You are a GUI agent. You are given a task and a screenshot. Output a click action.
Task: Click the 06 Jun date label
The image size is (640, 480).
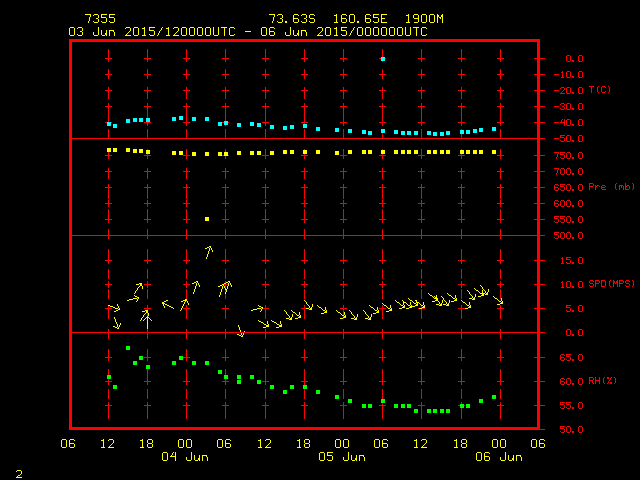(498, 456)
